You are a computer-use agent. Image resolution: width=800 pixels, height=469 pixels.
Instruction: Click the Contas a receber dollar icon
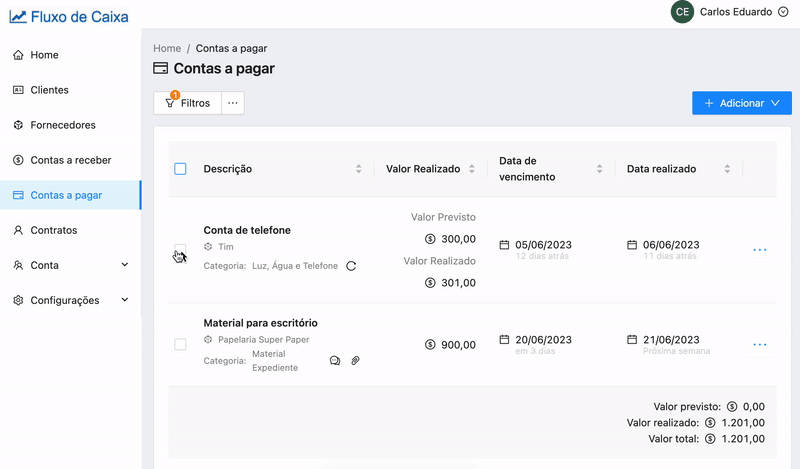tap(18, 160)
